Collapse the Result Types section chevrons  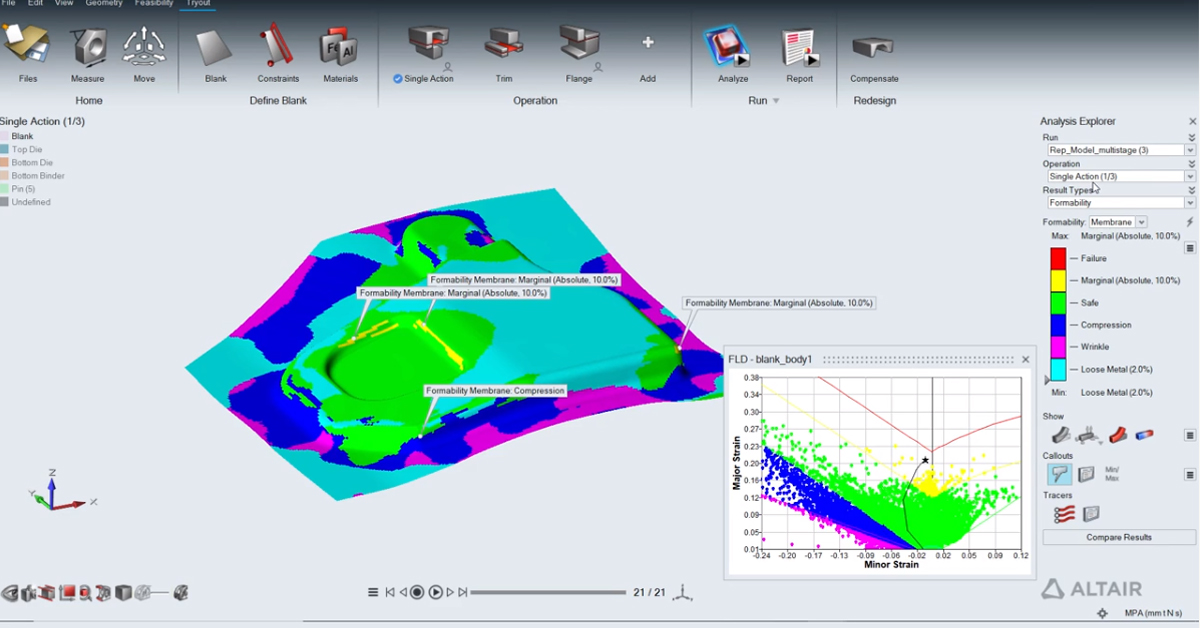pos(1191,189)
